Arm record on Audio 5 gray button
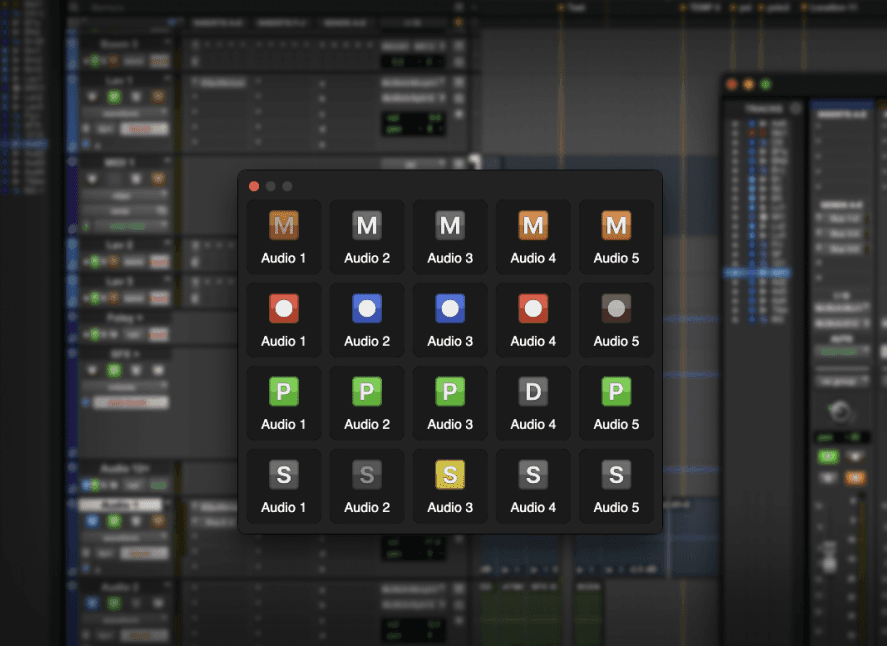Viewport: 887px width, 646px height. [x=616, y=308]
